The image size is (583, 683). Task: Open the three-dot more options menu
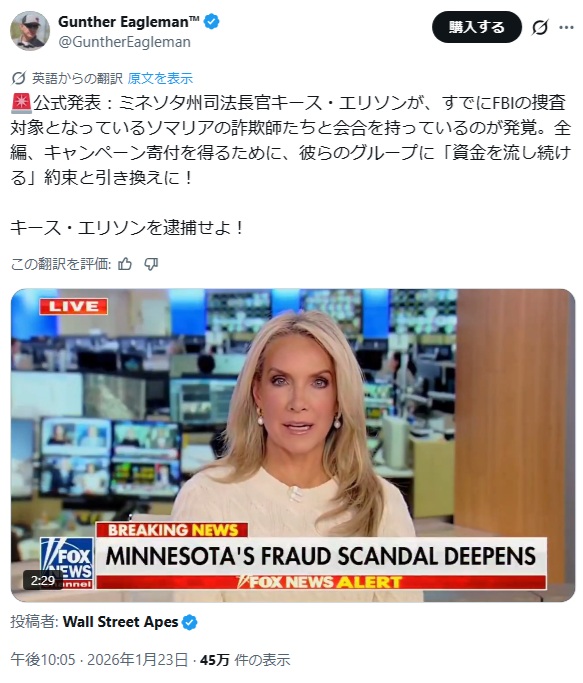click(x=566, y=27)
